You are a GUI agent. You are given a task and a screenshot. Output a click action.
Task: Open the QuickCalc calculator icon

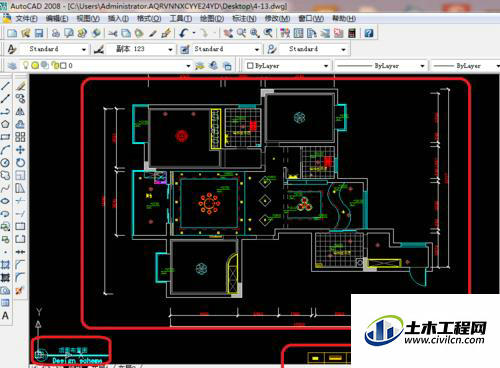[352, 33]
